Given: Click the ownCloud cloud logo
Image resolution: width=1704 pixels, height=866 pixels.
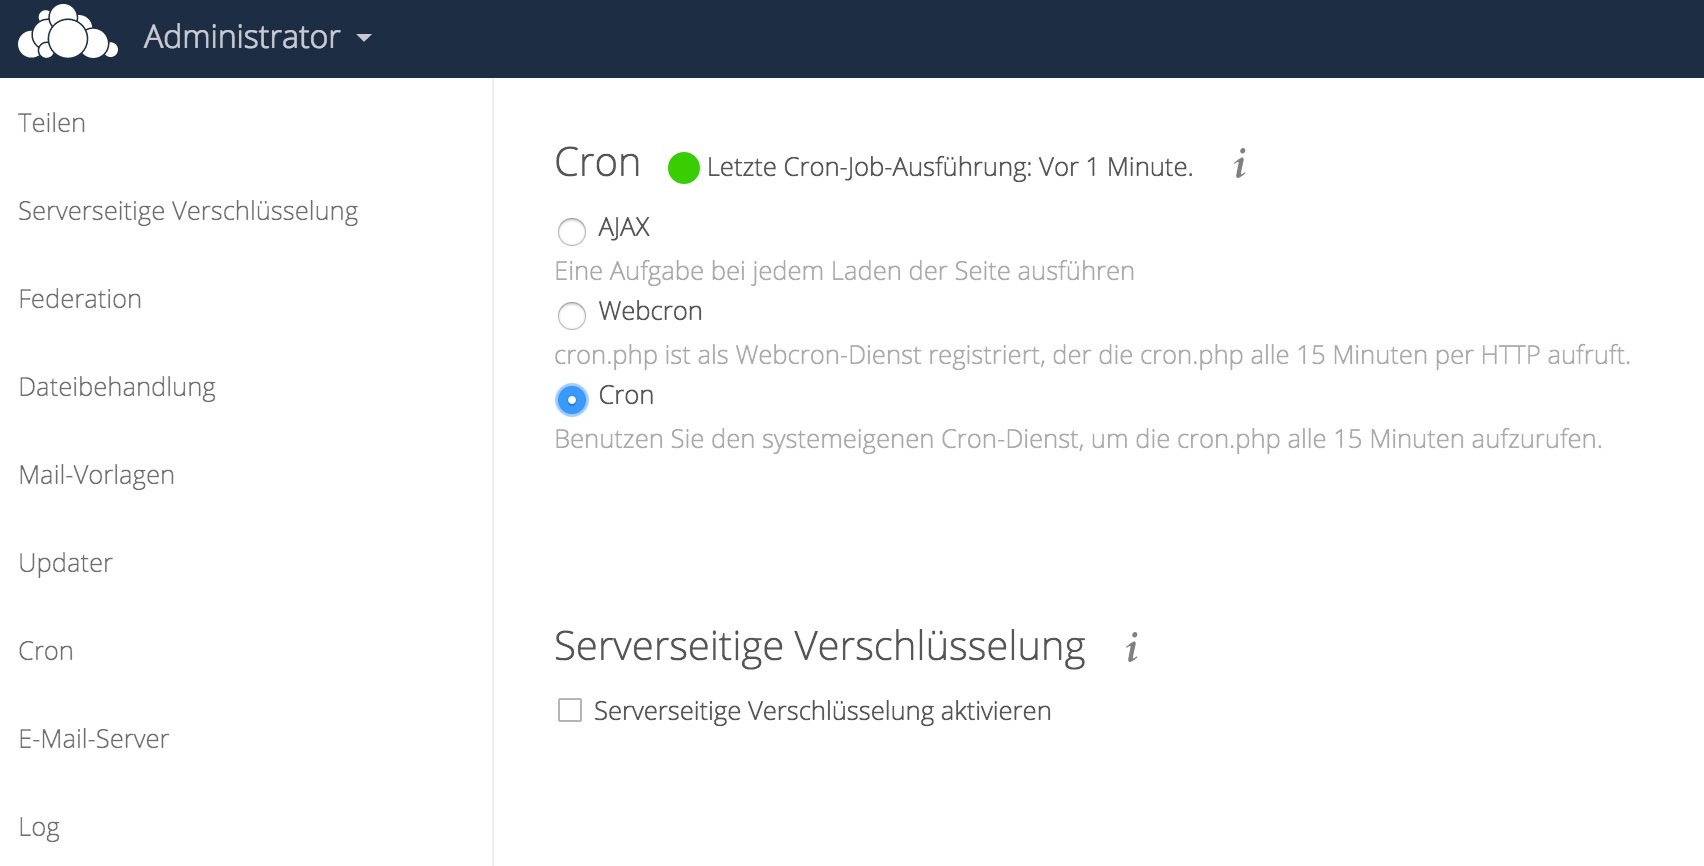Looking at the screenshot, I should (67, 35).
